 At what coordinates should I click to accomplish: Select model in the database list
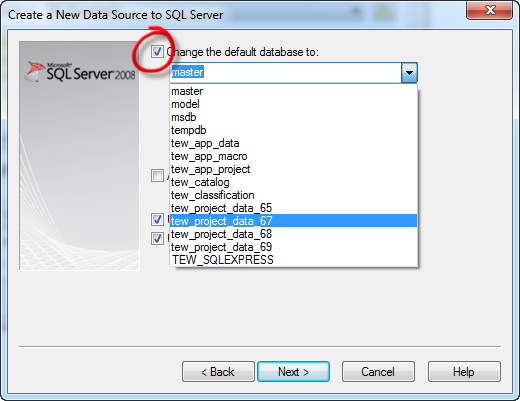point(293,104)
